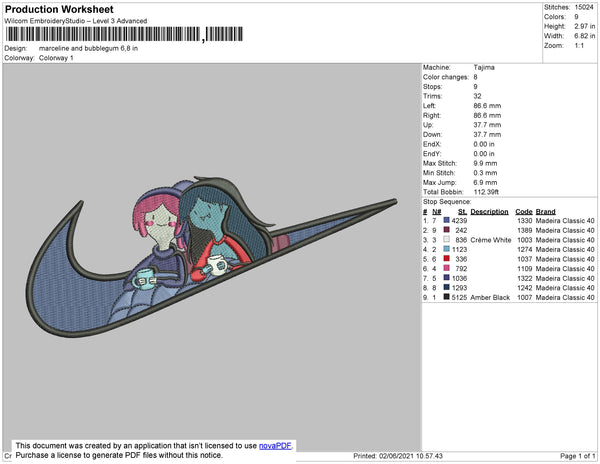Select the blue swatch for thread code 1330

click(447, 220)
